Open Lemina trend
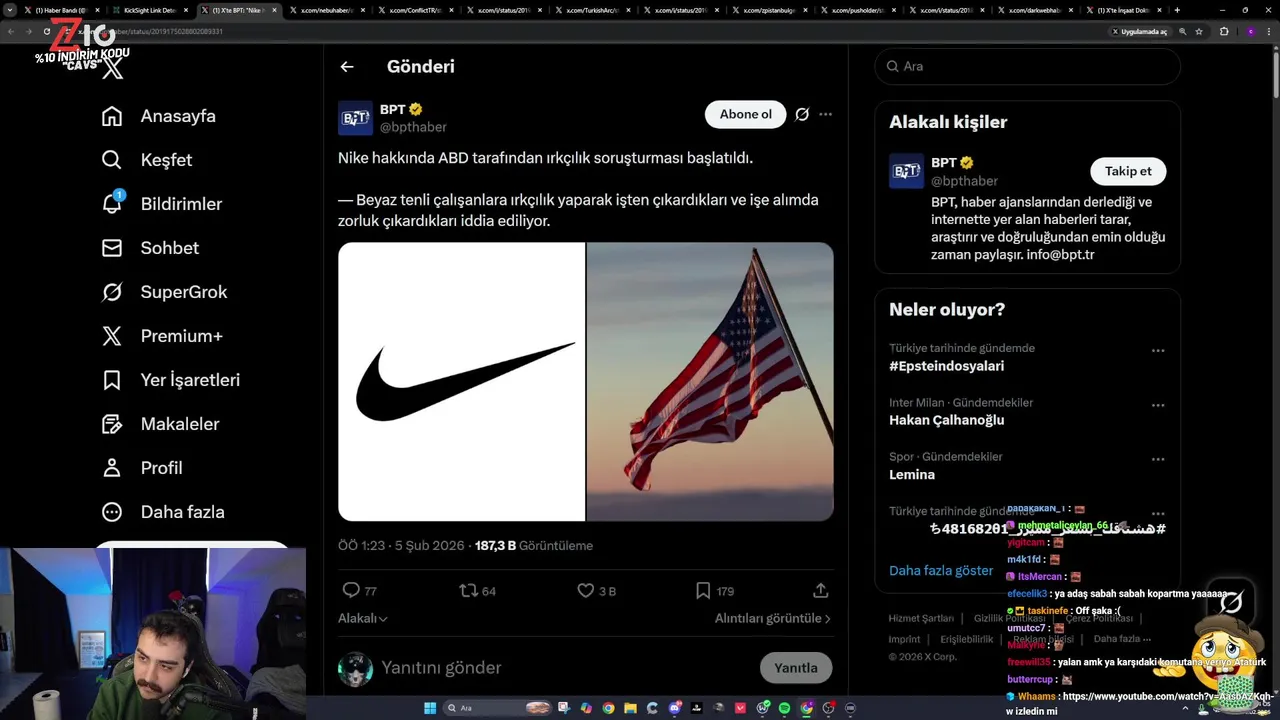1280x720 pixels. coord(912,474)
